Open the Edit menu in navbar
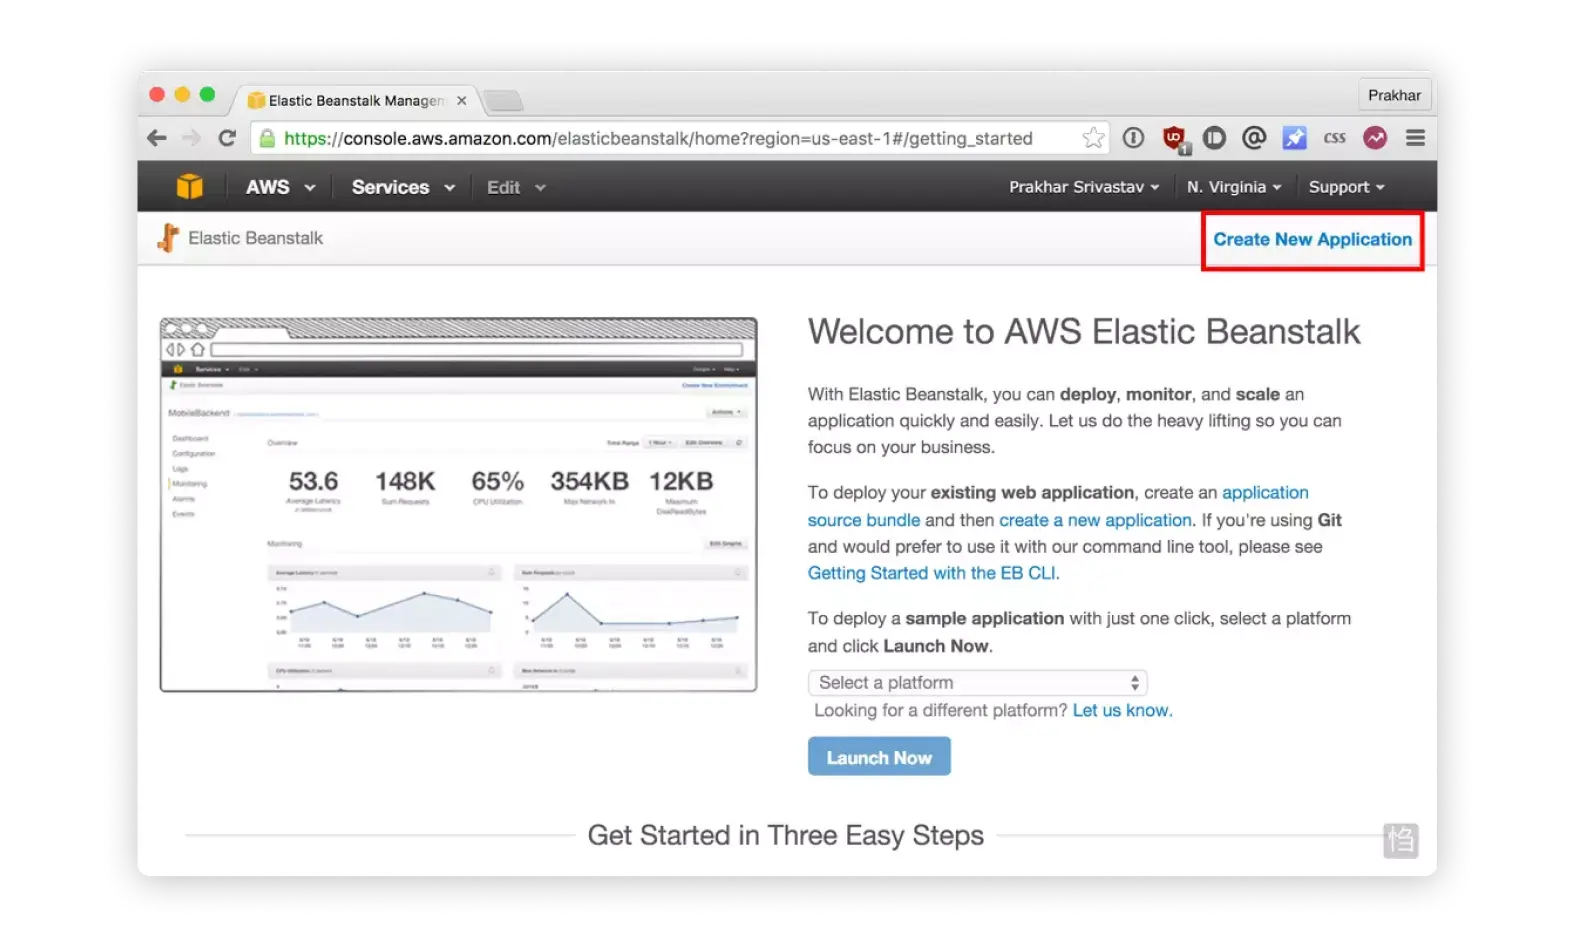Image resolution: width=1575 pixels, height=946 pixels. 515,187
